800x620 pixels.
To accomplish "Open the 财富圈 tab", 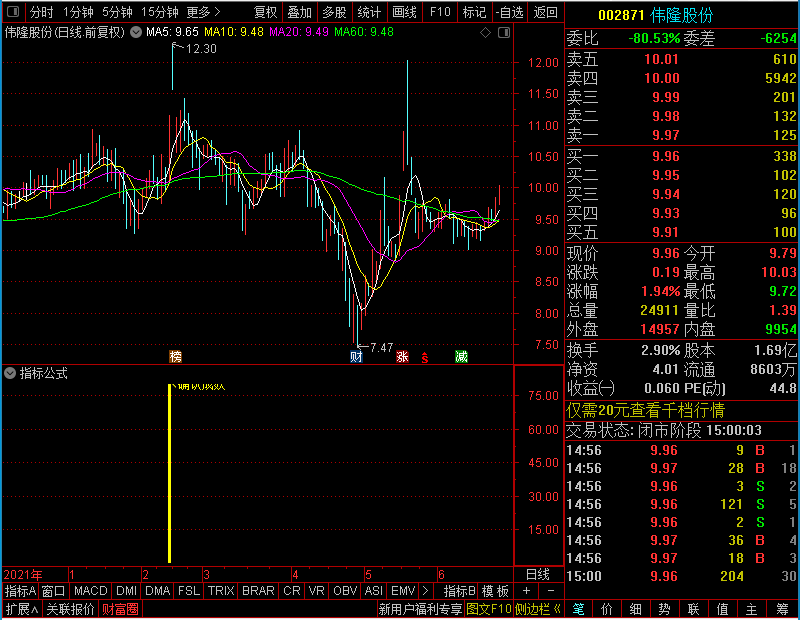I will coord(120,609).
